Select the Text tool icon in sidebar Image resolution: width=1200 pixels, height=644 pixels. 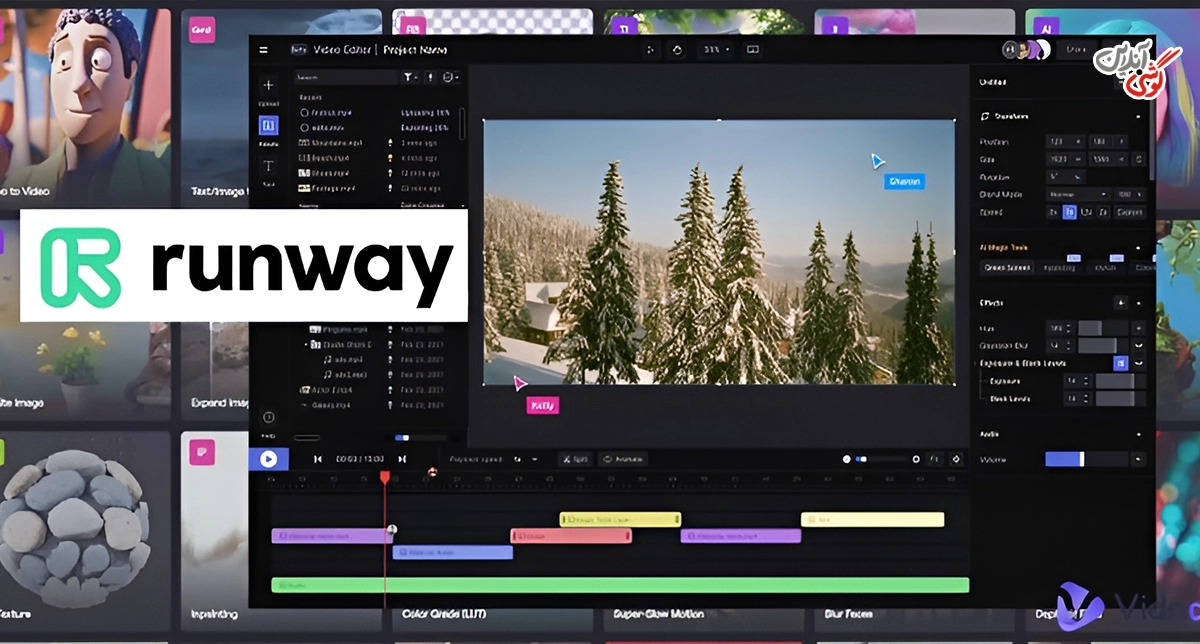click(268, 166)
